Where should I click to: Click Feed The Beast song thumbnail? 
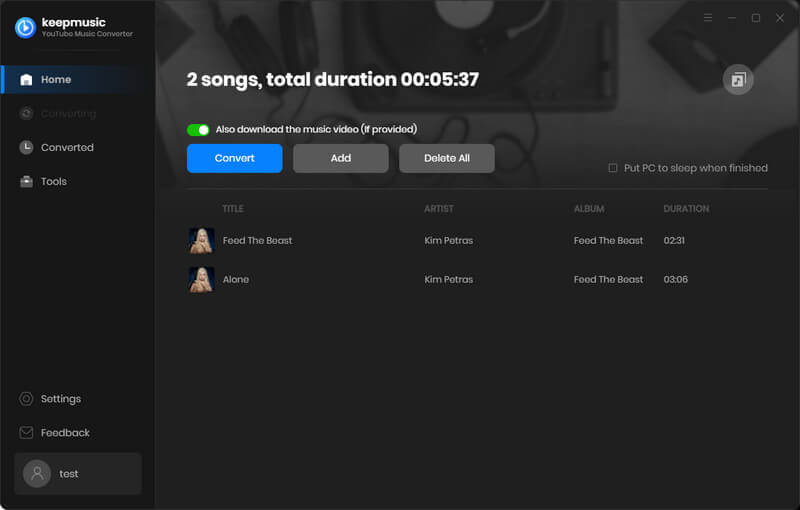[201, 241]
